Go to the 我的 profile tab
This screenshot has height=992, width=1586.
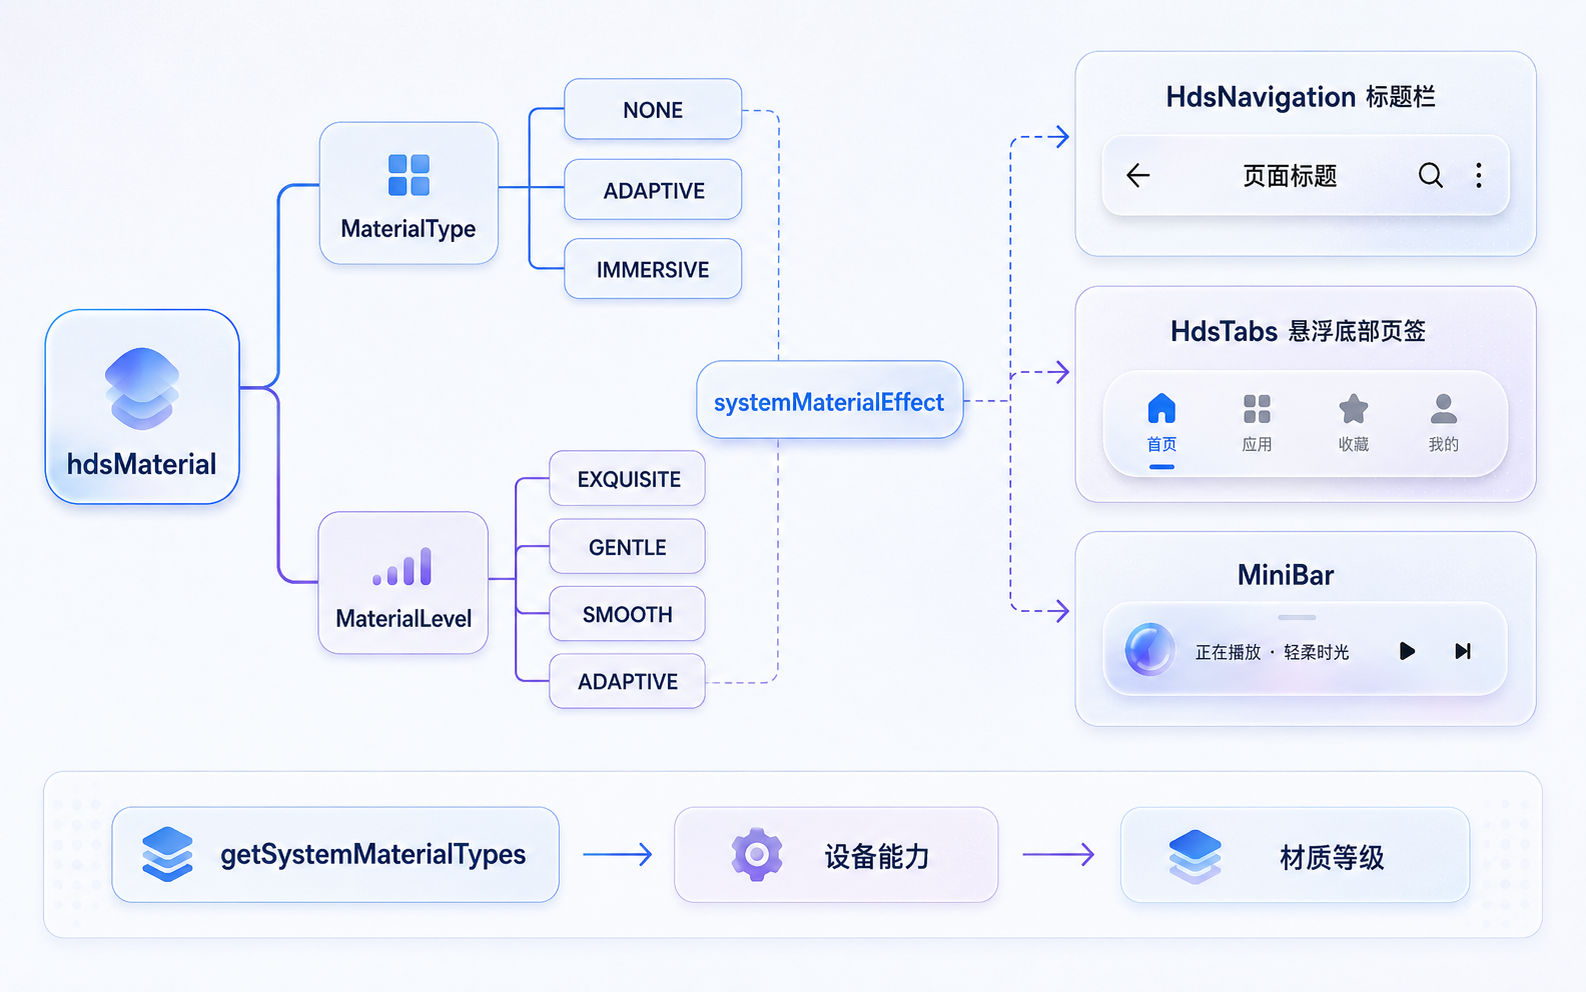1443,423
